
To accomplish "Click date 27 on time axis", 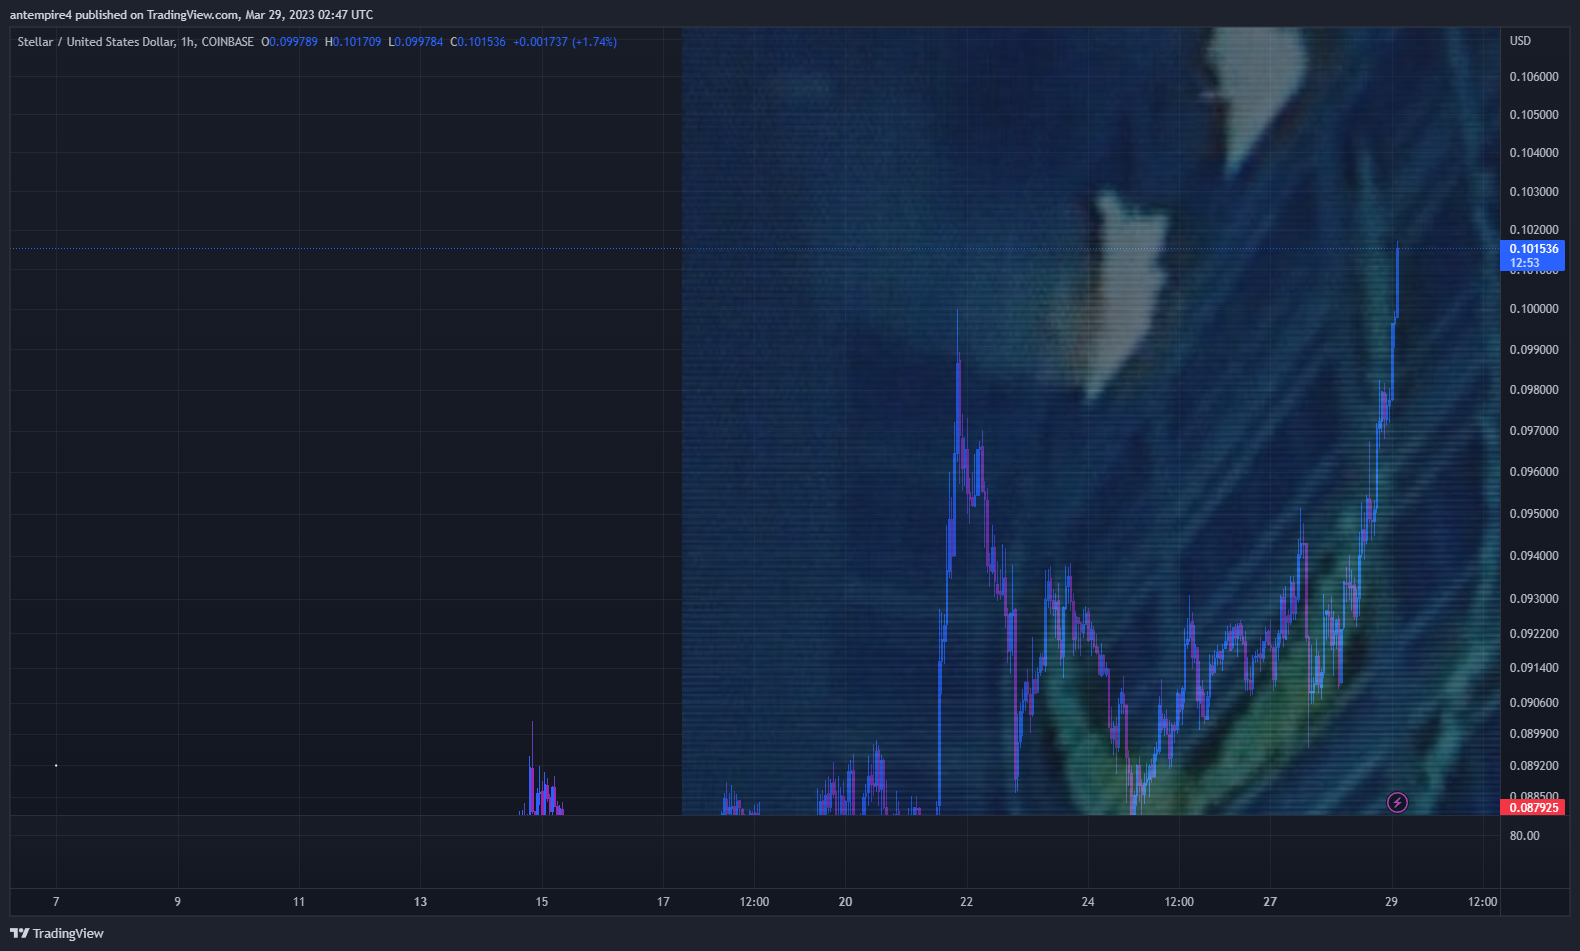I will point(1270,902).
